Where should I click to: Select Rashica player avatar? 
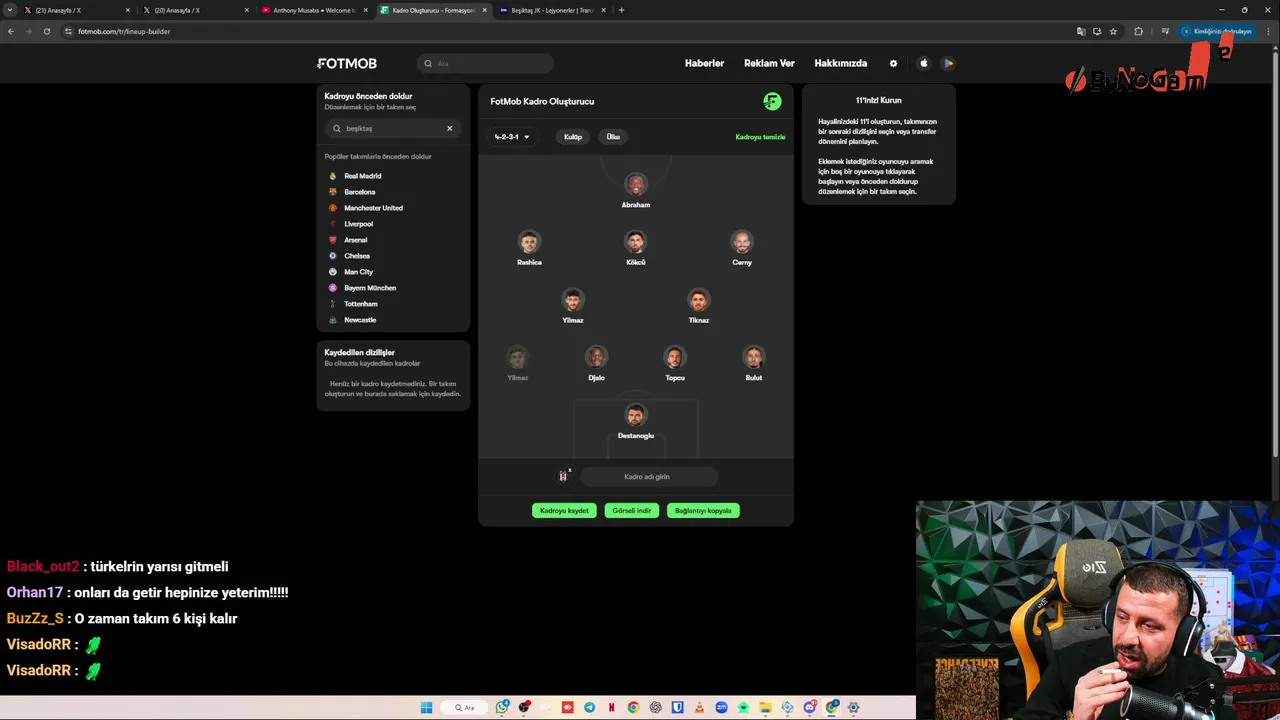tap(529, 242)
